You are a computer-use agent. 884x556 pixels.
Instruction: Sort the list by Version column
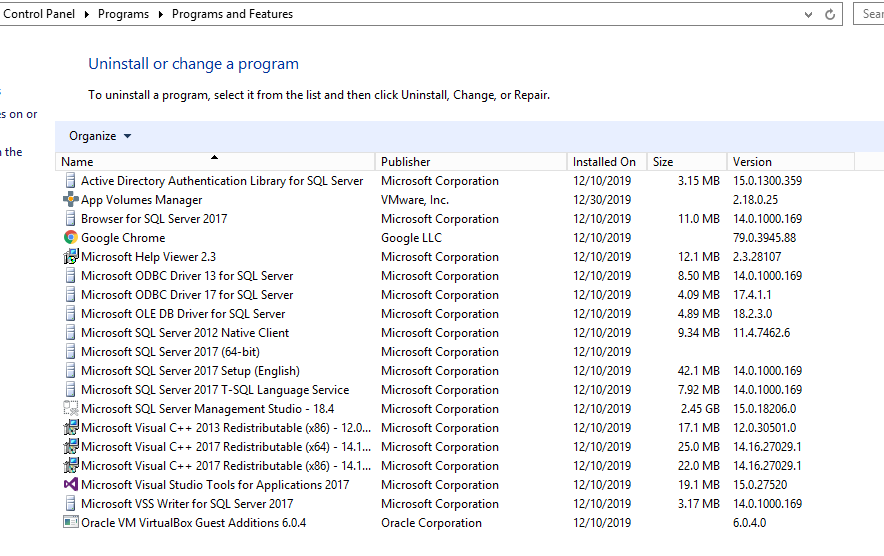(791, 162)
